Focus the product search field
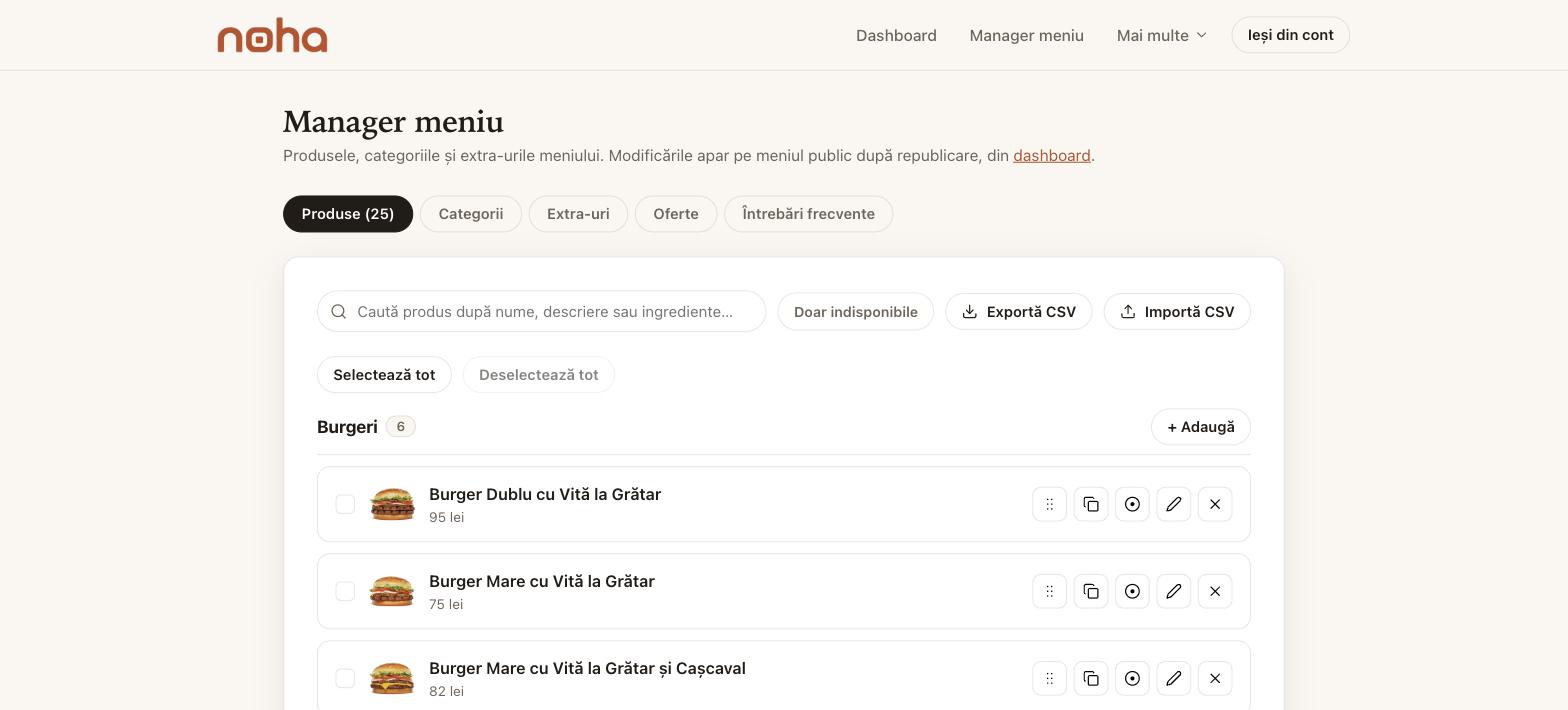The image size is (1568, 710). click(542, 312)
